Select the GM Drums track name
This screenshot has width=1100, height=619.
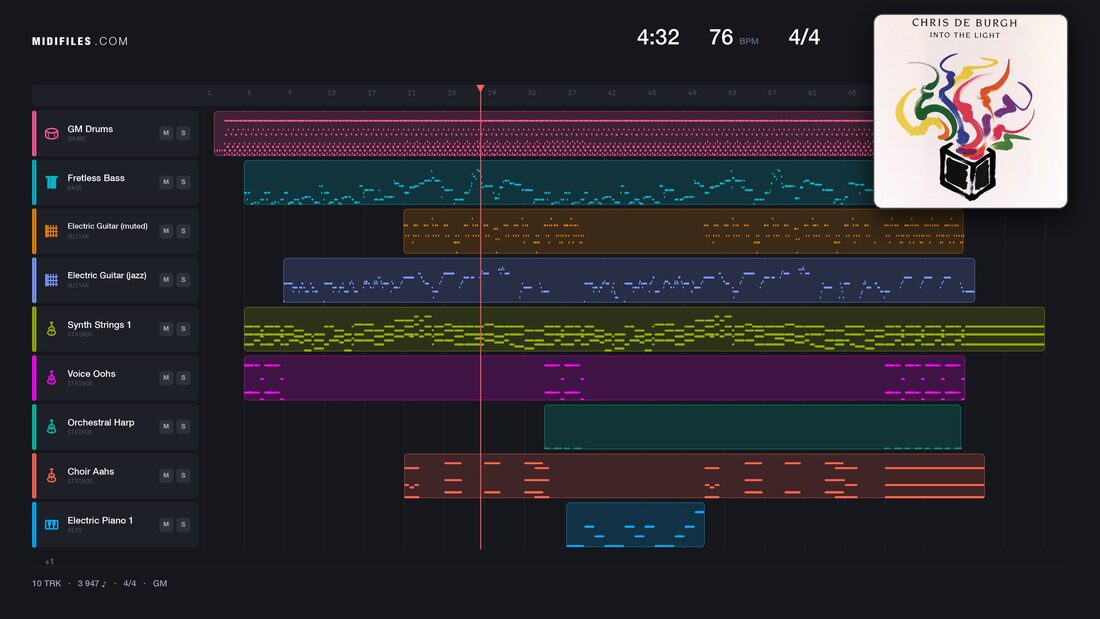coord(90,129)
